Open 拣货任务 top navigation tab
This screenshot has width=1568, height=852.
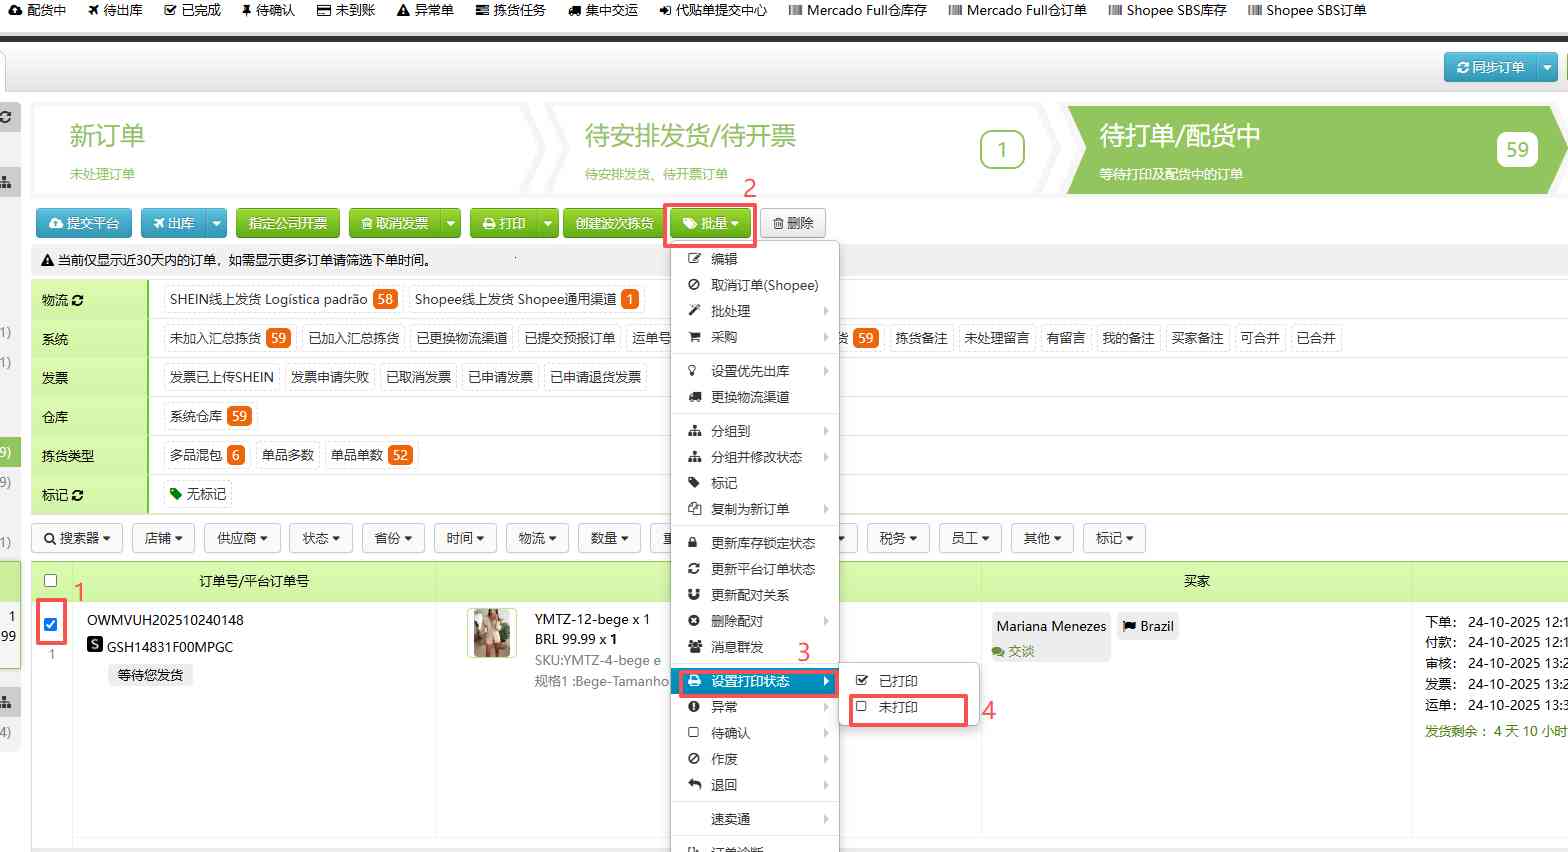point(511,10)
